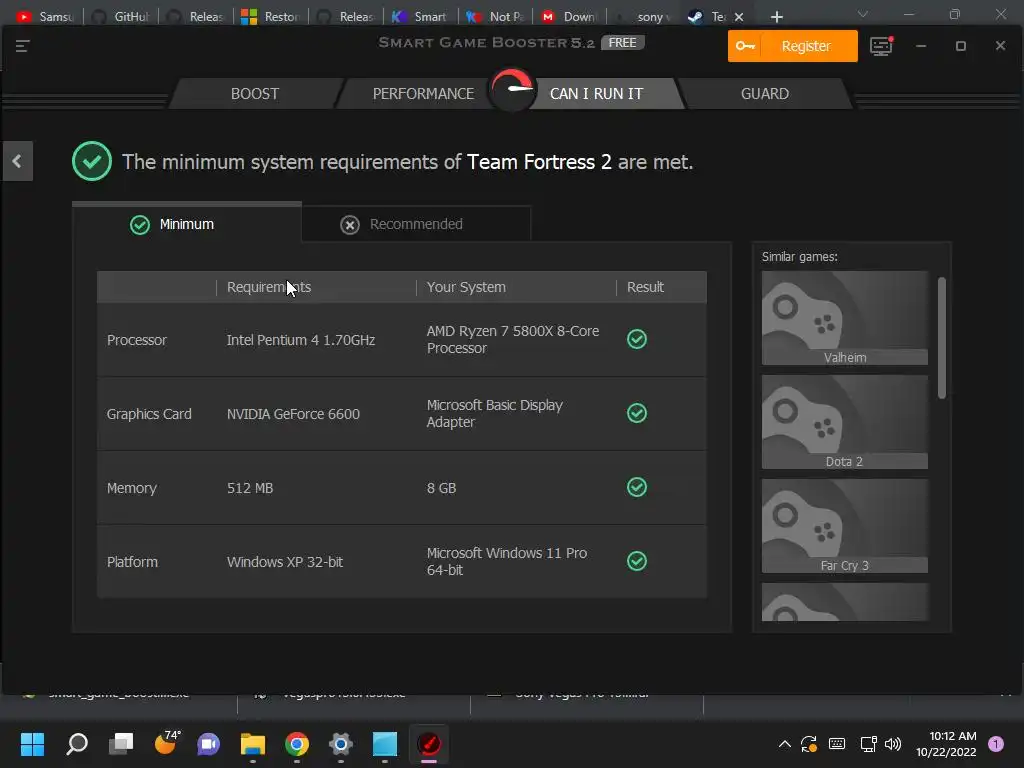The width and height of the screenshot is (1024, 768).
Task: Switch to the Samsu YouTube browser tab
Action: point(44,16)
